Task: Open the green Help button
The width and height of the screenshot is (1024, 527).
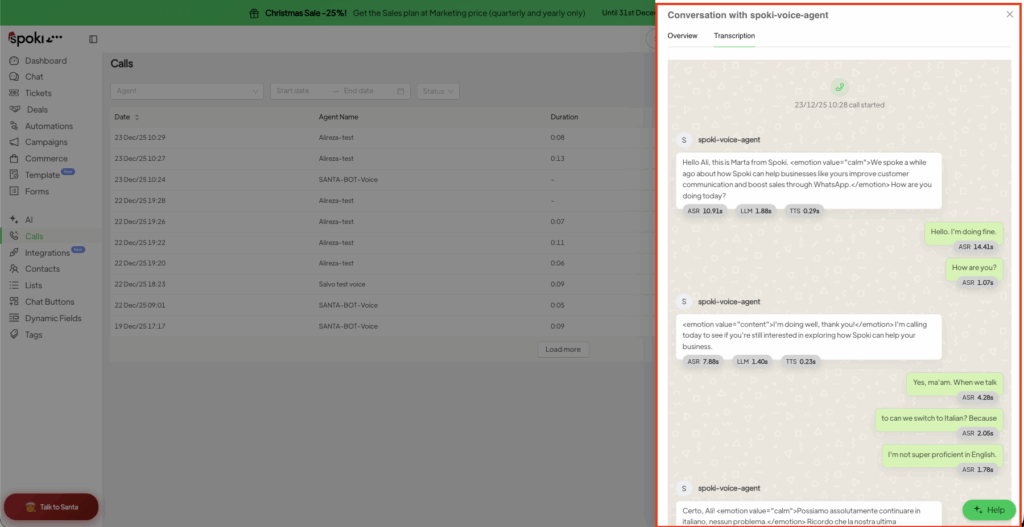Action: pos(988,509)
